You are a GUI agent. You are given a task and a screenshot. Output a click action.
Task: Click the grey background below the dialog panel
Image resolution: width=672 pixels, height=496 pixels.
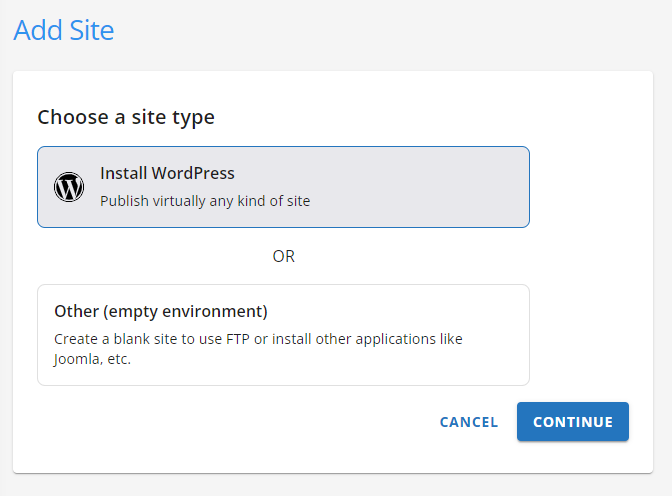[336, 485]
